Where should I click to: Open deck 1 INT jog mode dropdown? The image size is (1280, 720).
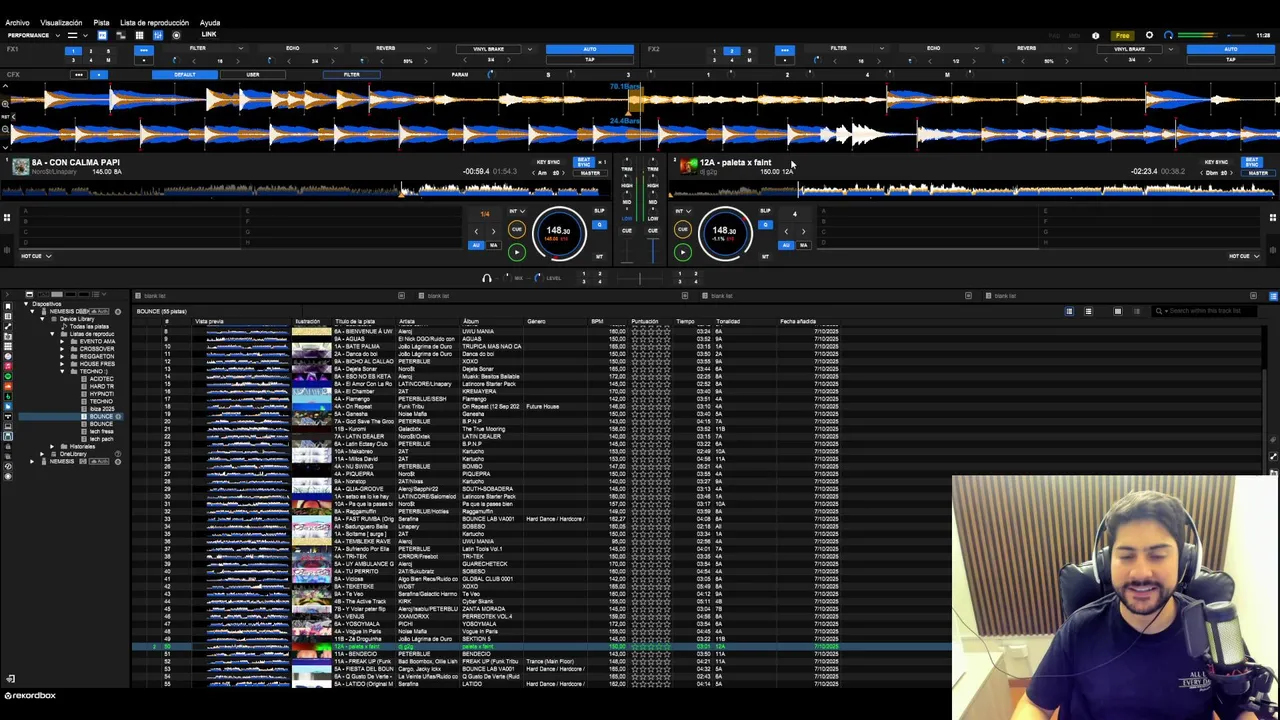pos(517,211)
